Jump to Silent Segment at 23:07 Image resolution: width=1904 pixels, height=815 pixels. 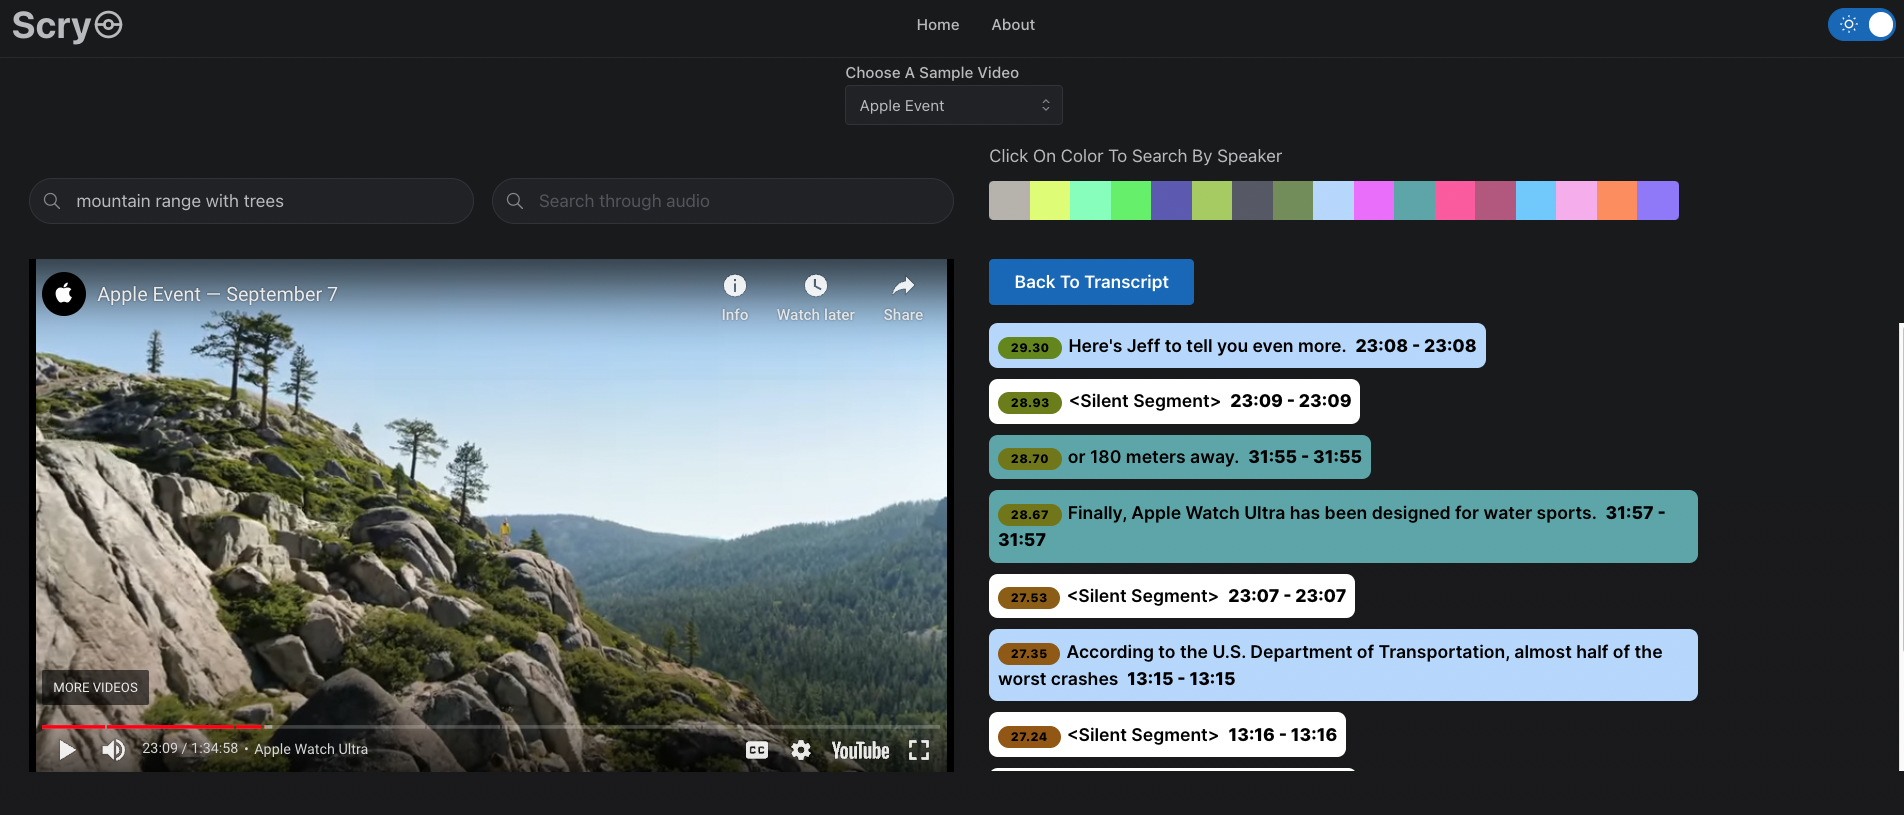[1172, 596]
